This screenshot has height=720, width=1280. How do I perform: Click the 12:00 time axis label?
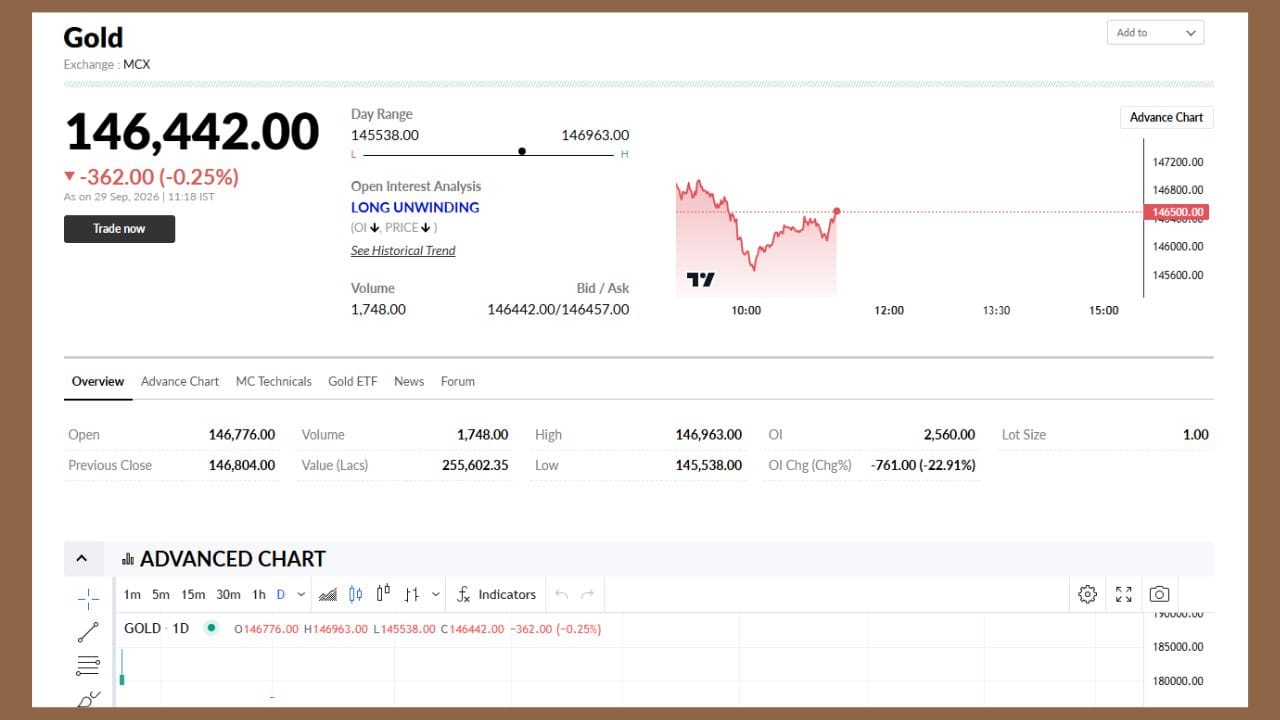pos(889,310)
